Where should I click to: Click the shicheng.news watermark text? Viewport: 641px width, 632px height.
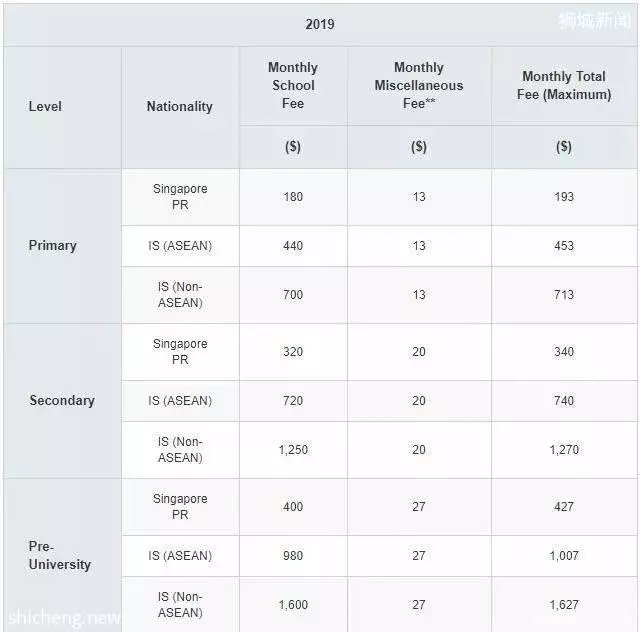(64, 618)
